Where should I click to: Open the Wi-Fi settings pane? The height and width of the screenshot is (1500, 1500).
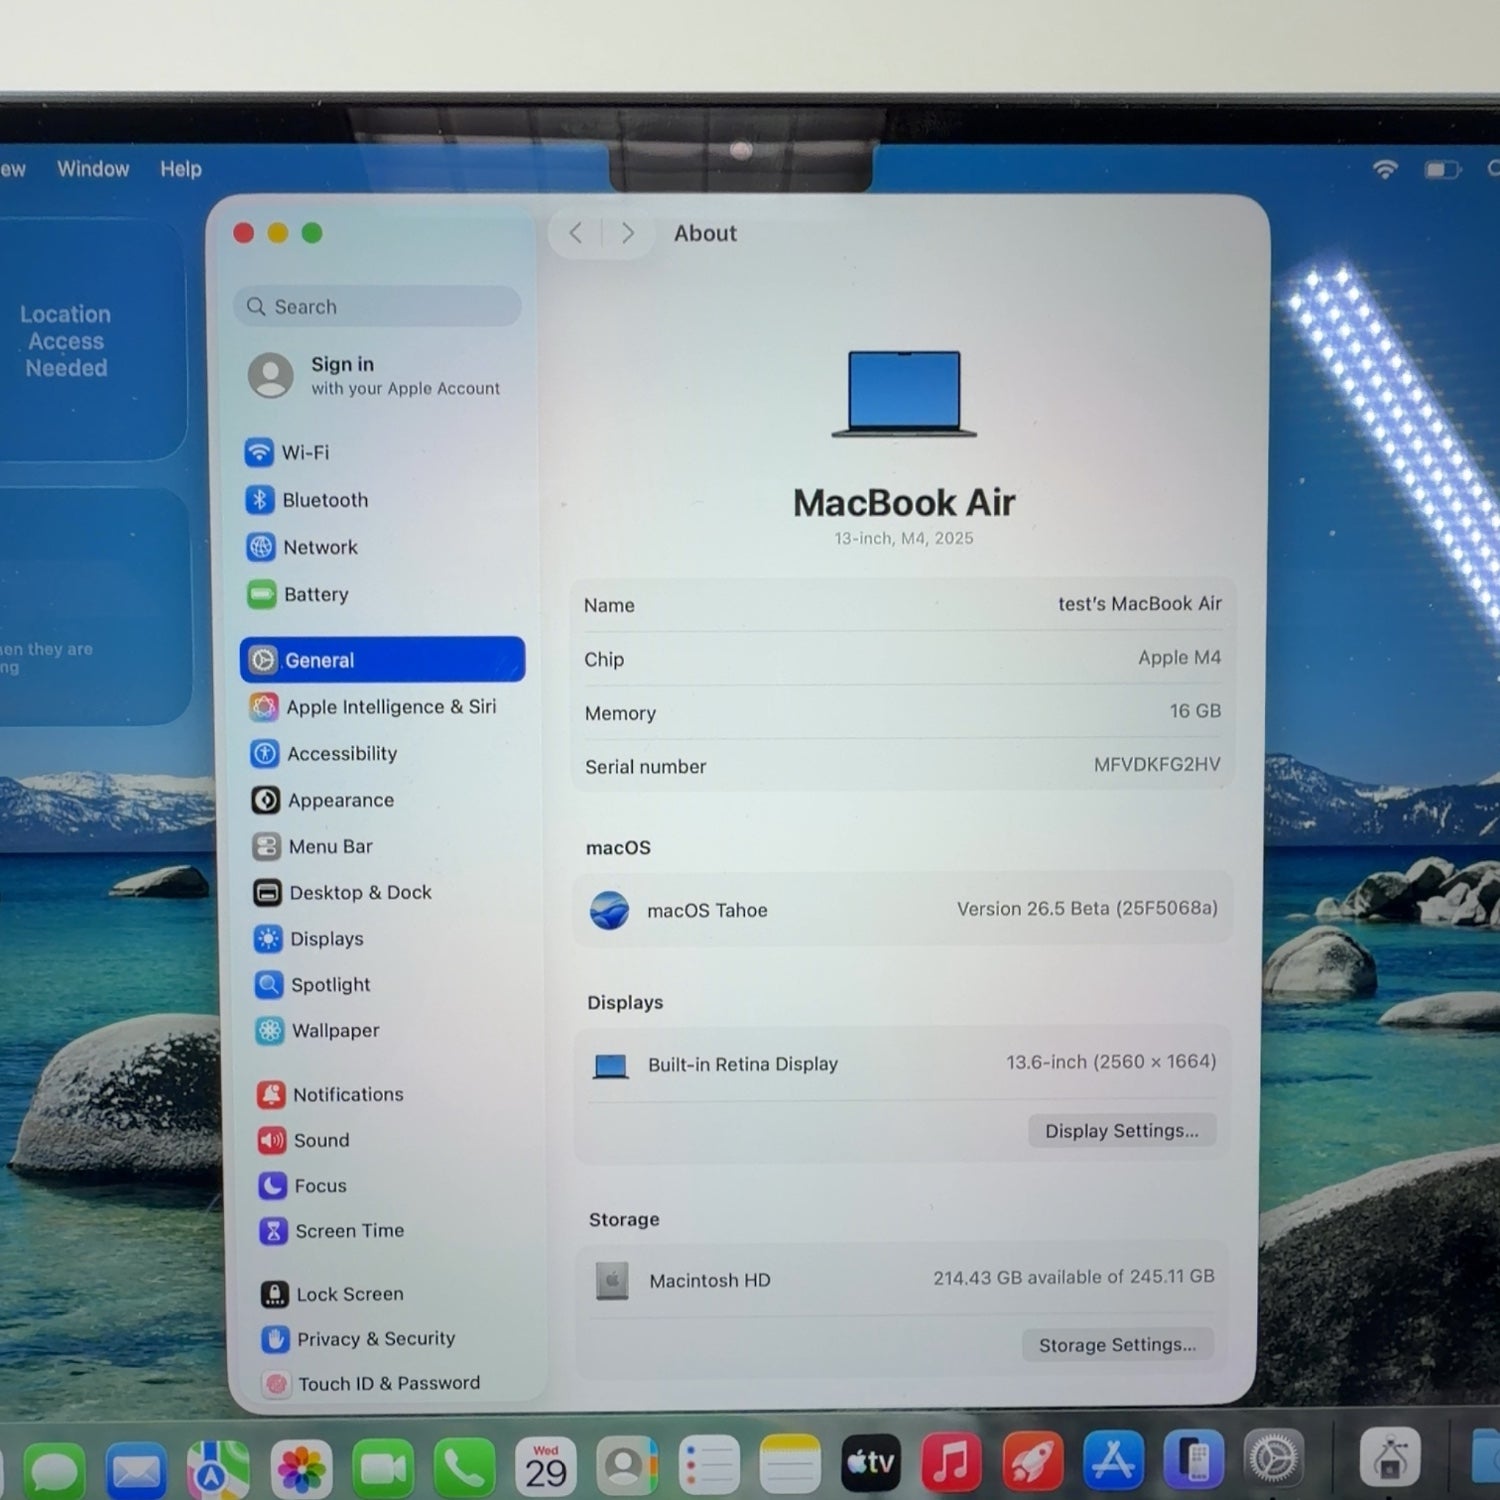(382, 453)
